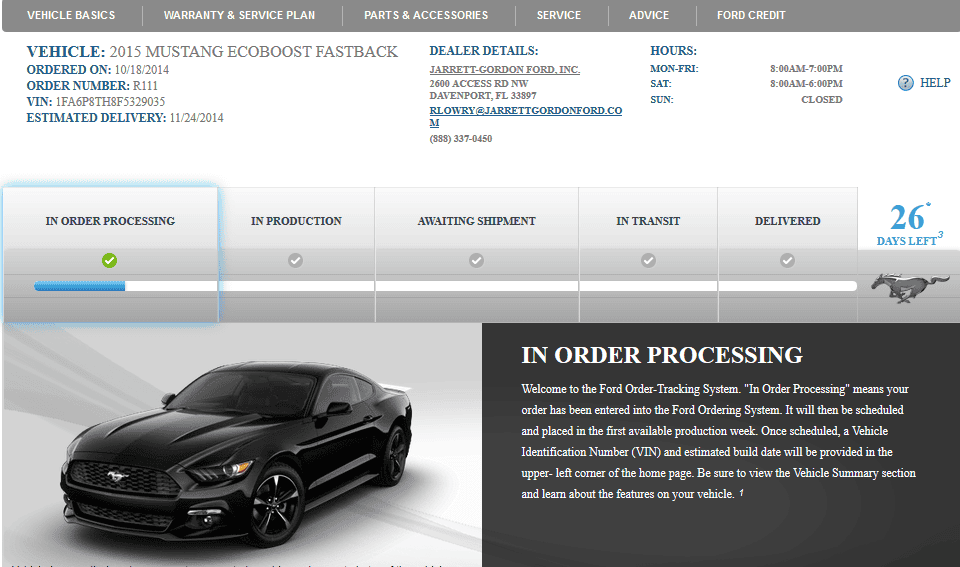Click the Help question mark icon
The image size is (960, 567).
click(905, 83)
